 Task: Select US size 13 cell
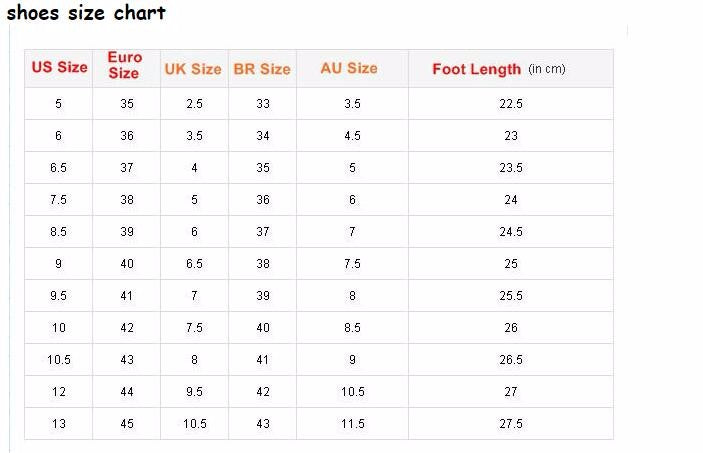[59, 424]
